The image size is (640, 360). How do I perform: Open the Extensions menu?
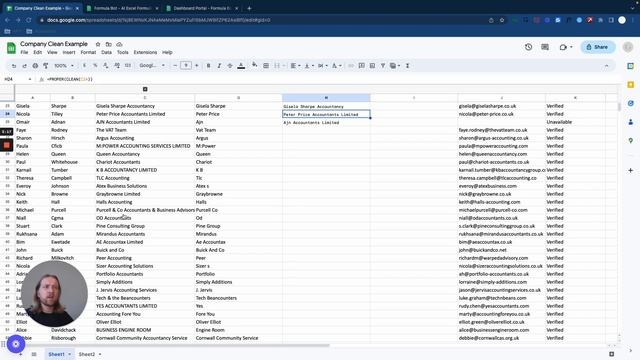[x=145, y=52]
